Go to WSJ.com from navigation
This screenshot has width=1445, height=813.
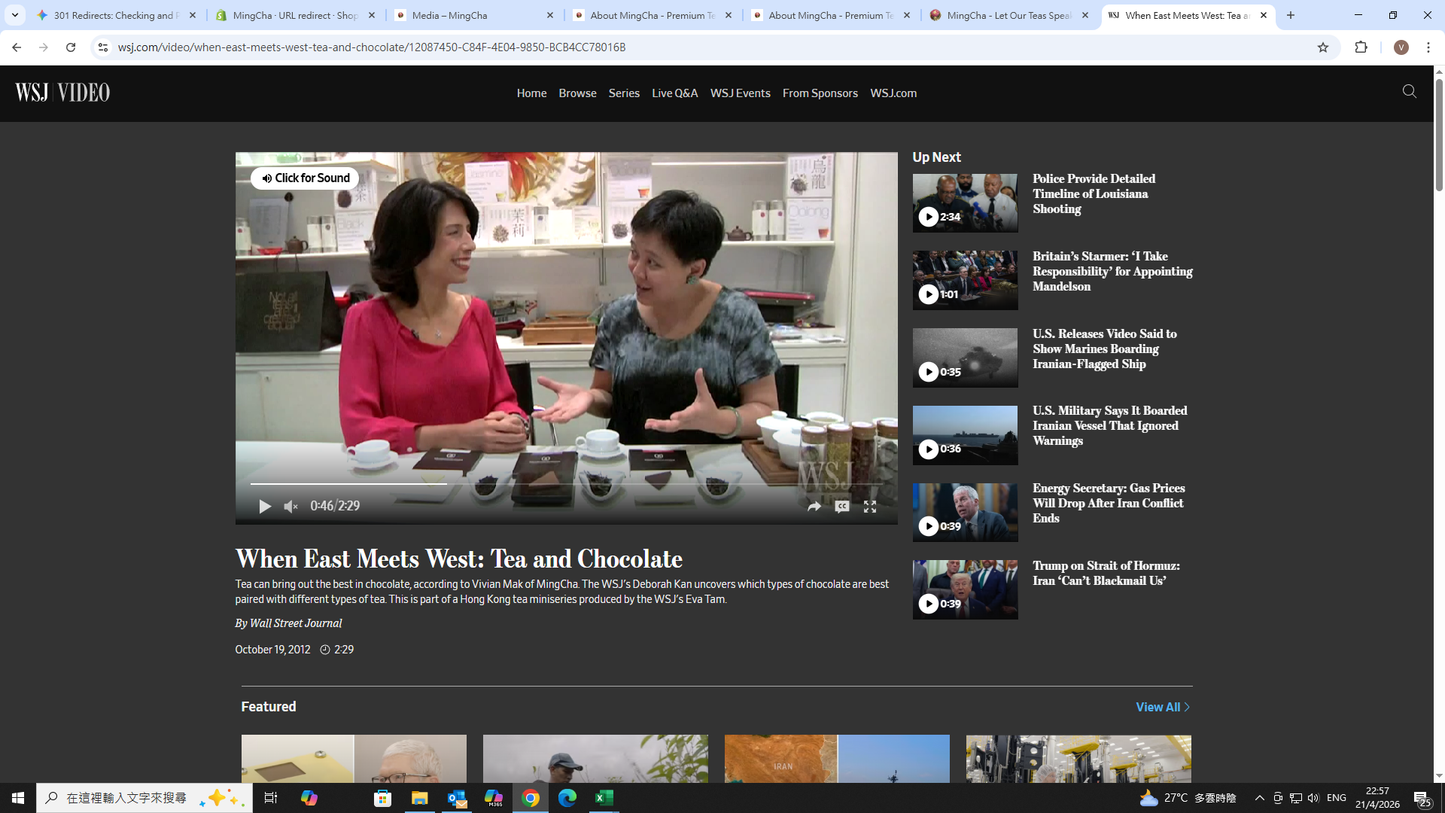click(x=893, y=93)
